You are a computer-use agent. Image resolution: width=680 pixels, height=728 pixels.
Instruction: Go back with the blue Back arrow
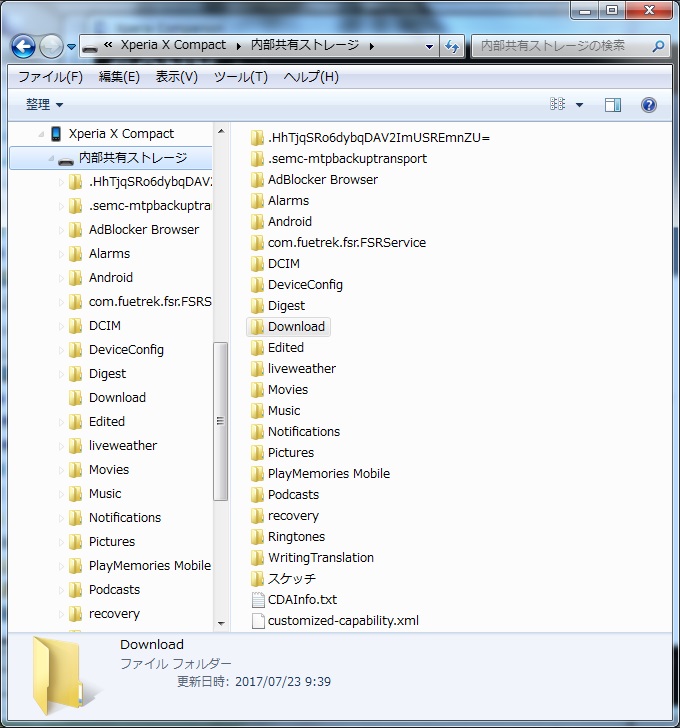23,46
